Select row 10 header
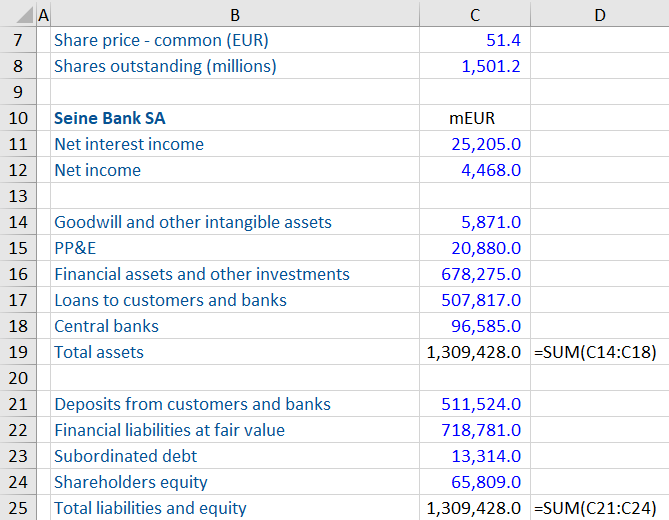Viewport: 669px width, 520px height. pyautogui.click(x=17, y=118)
